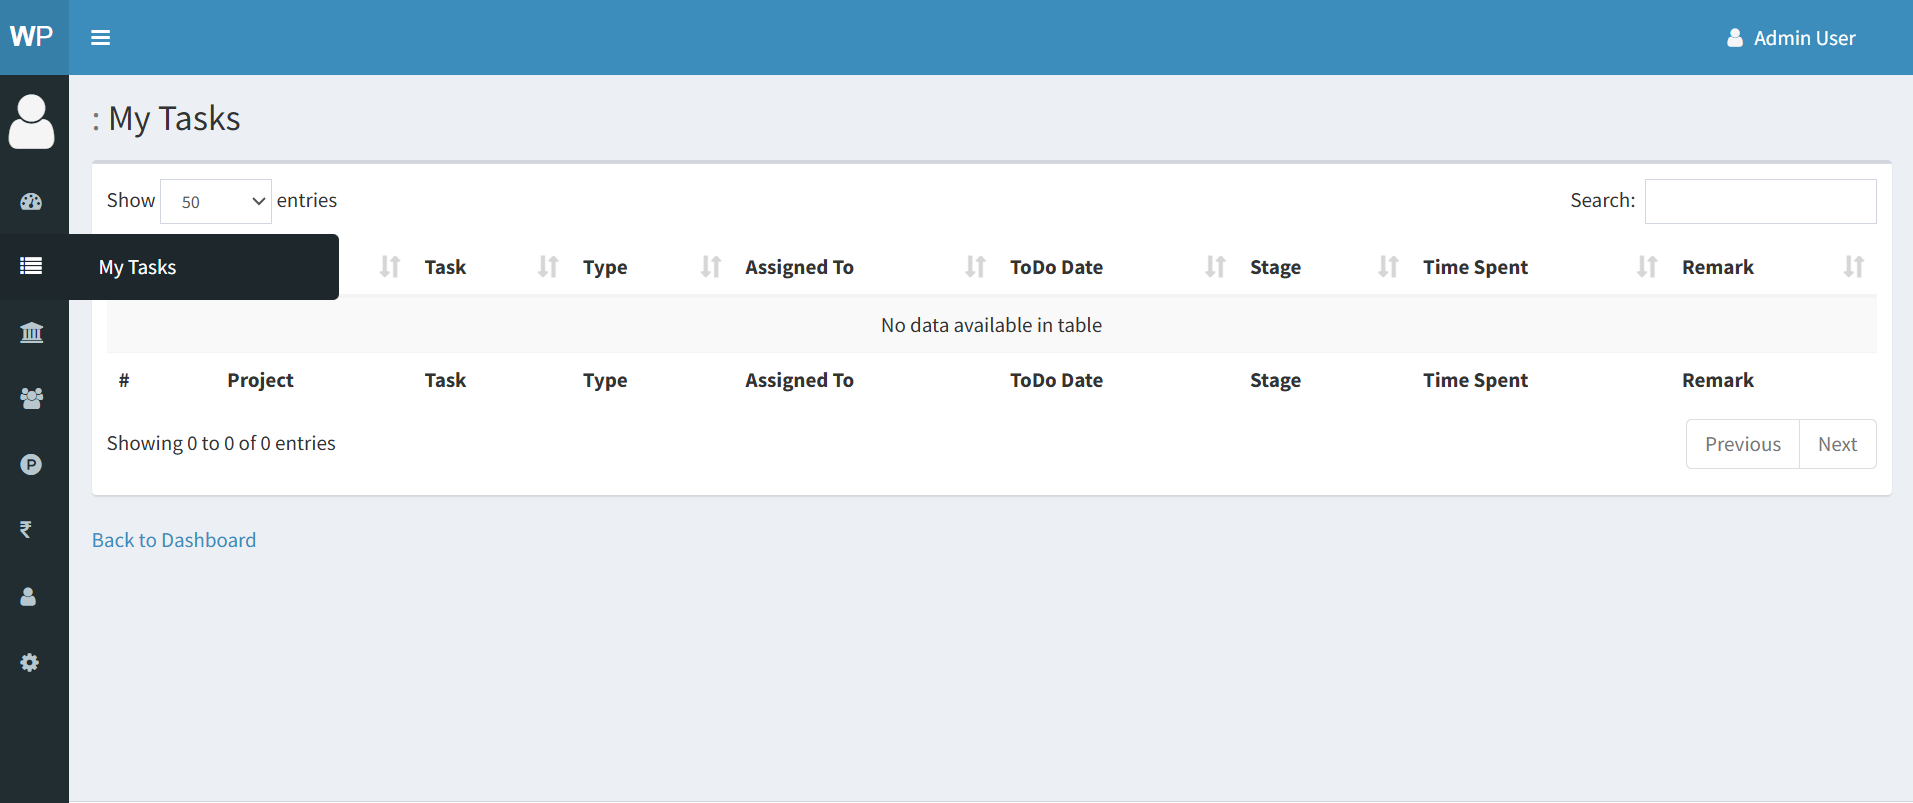Click the Next pagination button
This screenshot has width=1913, height=803.
tap(1837, 444)
